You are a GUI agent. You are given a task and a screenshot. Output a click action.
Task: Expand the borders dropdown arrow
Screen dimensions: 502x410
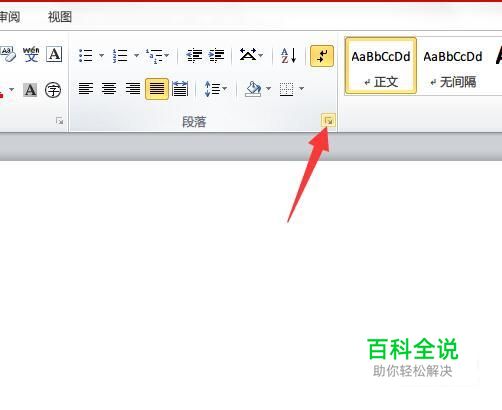301,89
